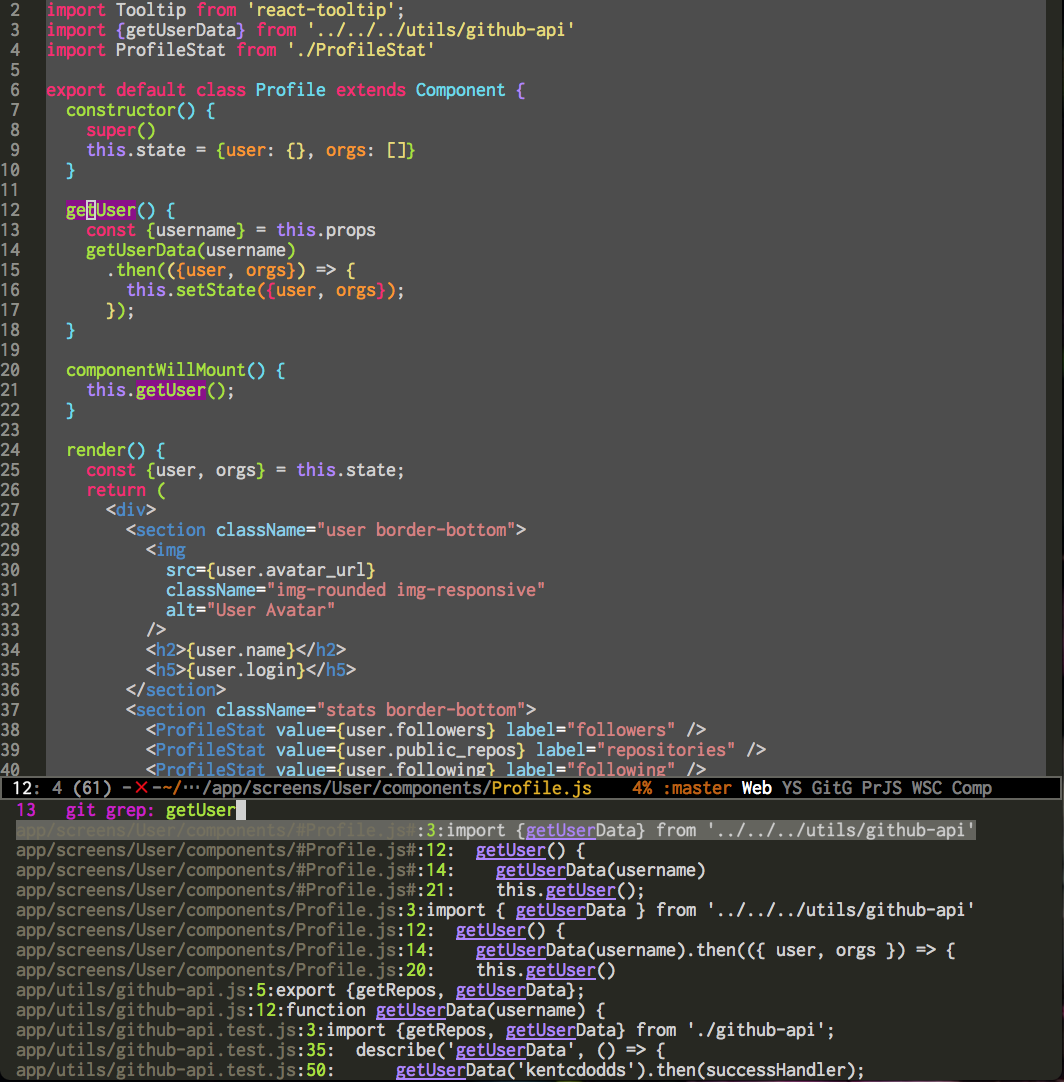Select the highlighted #Profile.js:3 grep result
This screenshot has width=1064, height=1082.
300,829
